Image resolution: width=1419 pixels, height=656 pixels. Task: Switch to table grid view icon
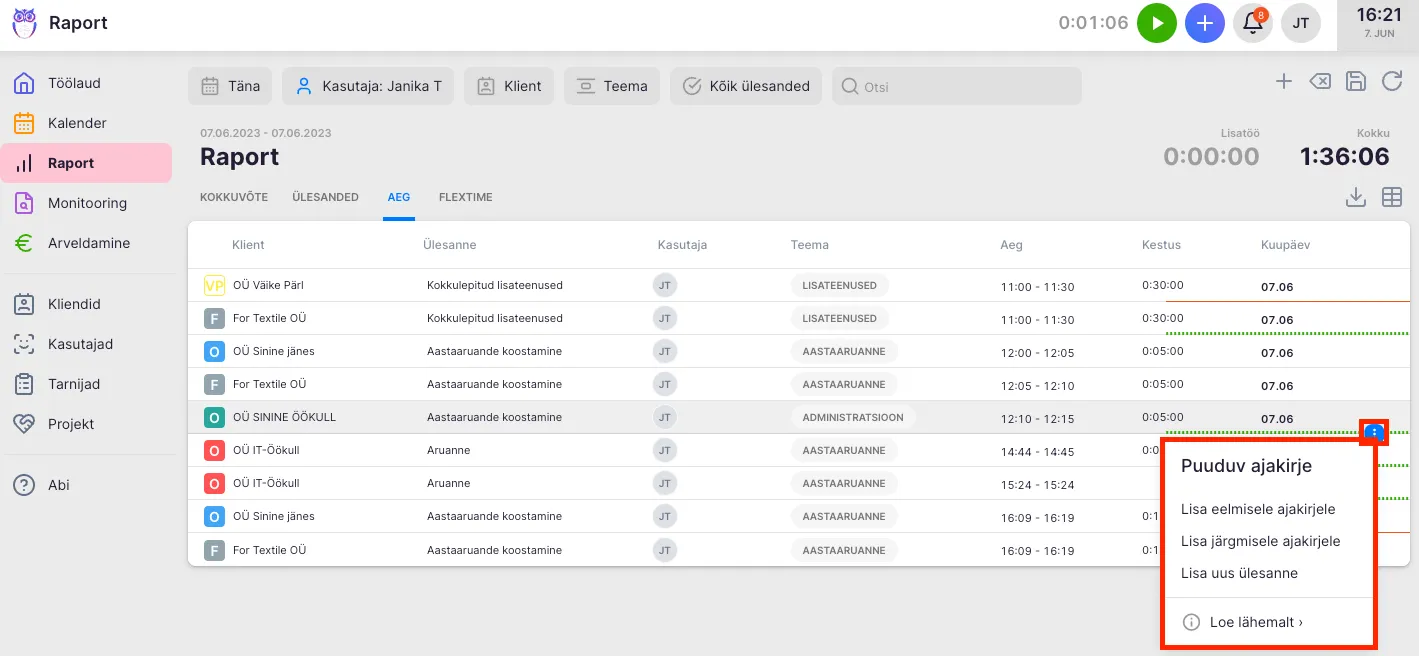tap(1391, 197)
